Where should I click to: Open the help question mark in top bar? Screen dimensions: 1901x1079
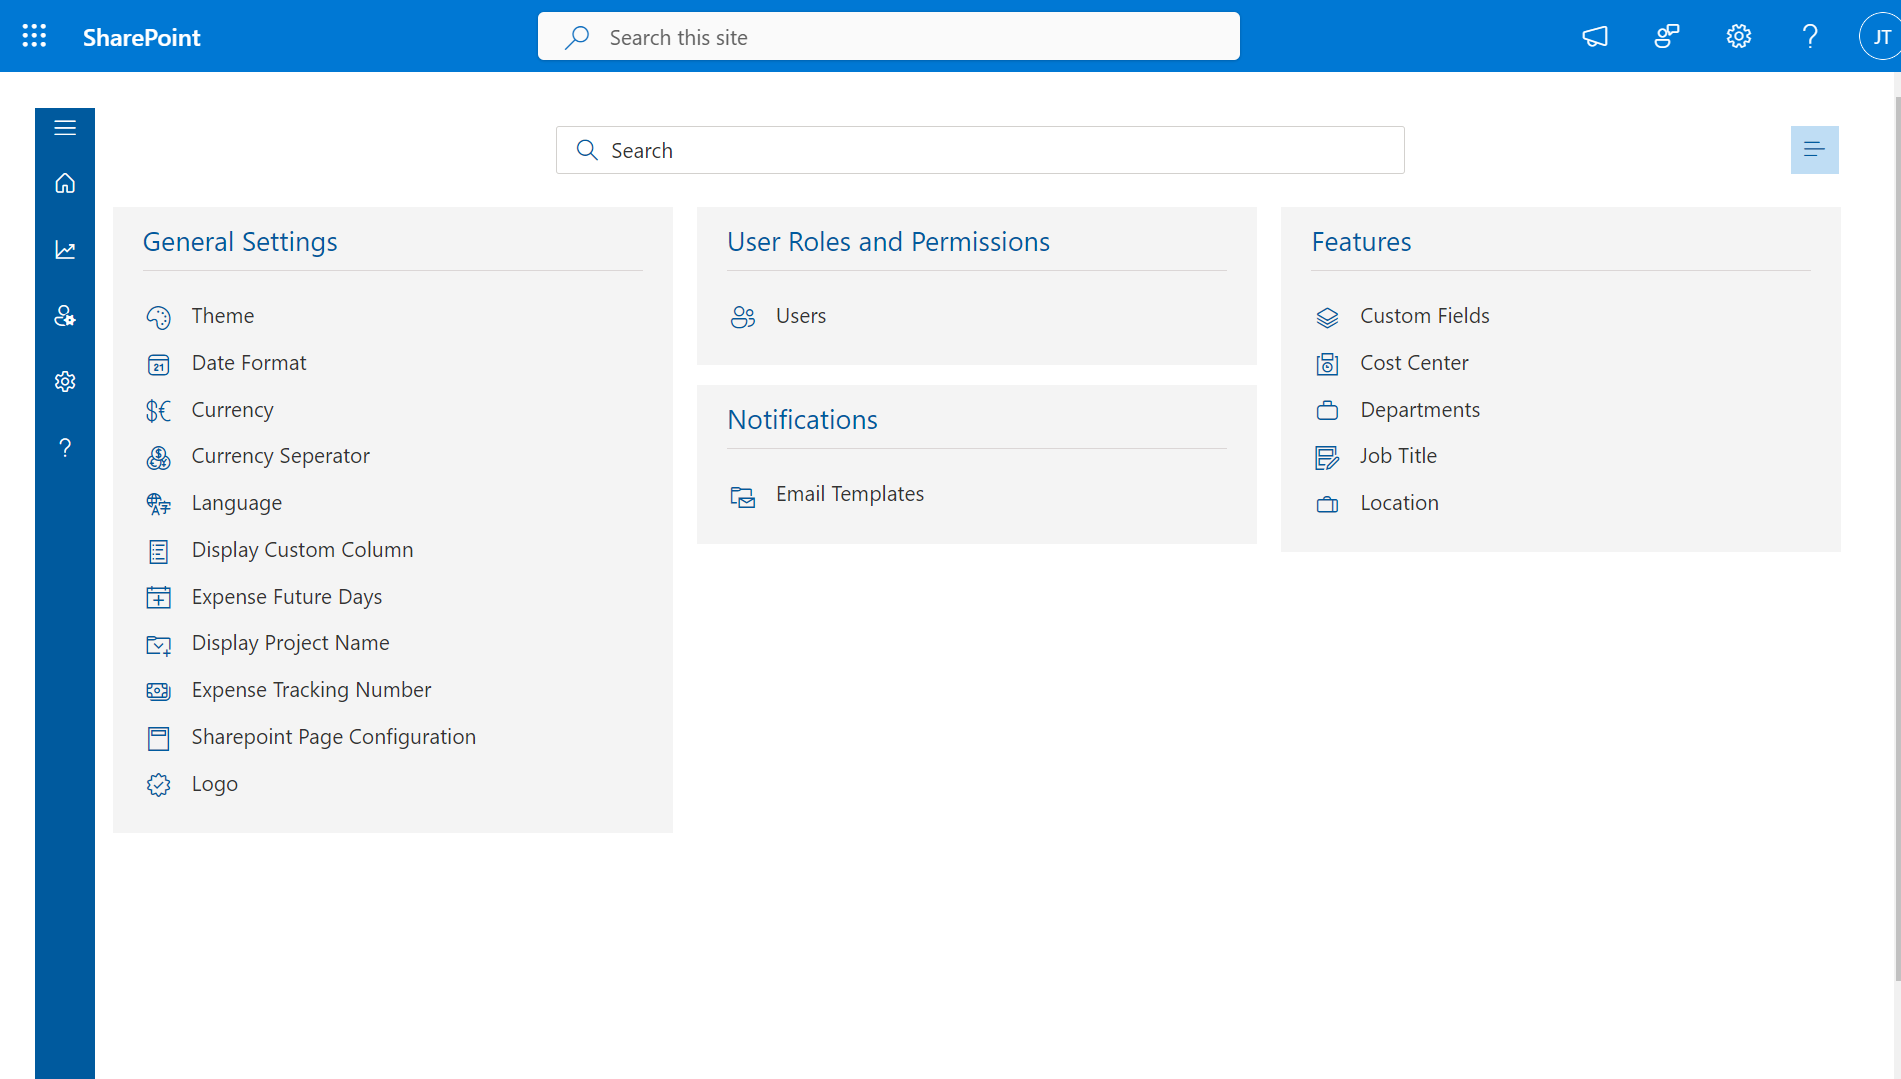click(1810, 37)
